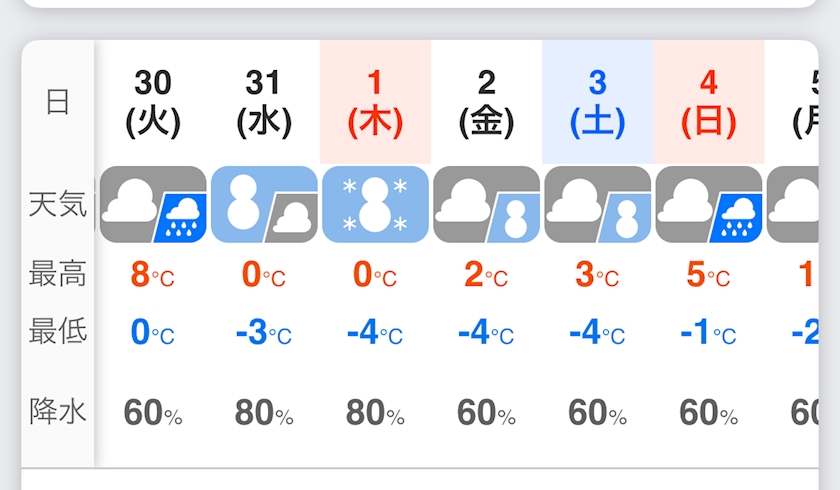Click the 天気 row label
The height and width of the screenshot is (490, 840).
click(58, 205)
